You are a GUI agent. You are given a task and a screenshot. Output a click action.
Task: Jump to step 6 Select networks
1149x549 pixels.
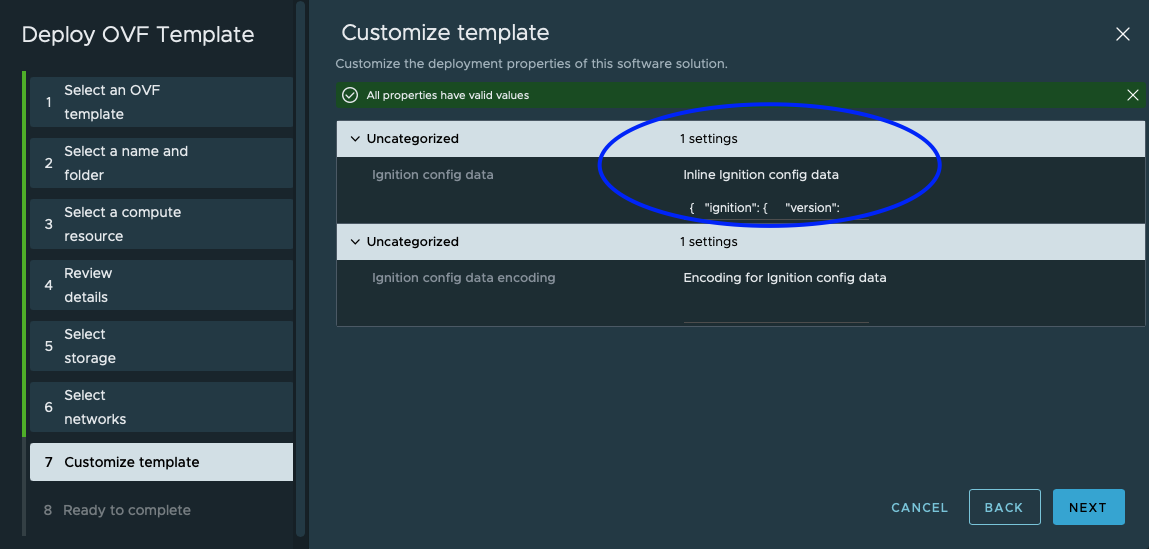(x=161, y=407)
